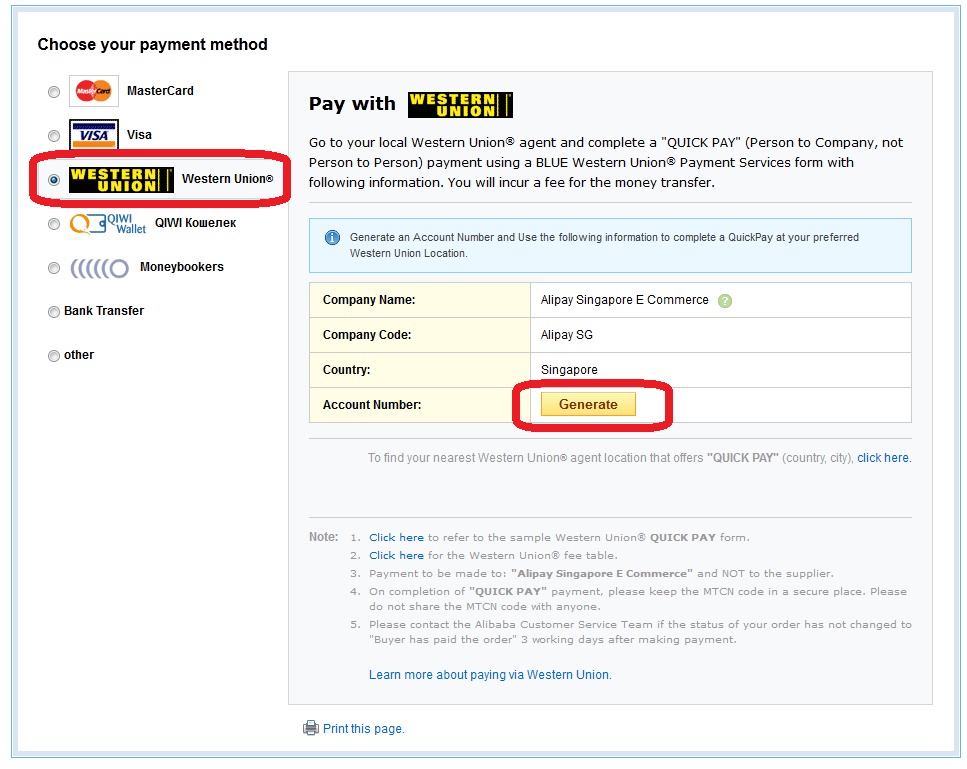This screenshot has height=769, width=967.
Task: Select the MasterCard radio button
Action: (54, 92)
